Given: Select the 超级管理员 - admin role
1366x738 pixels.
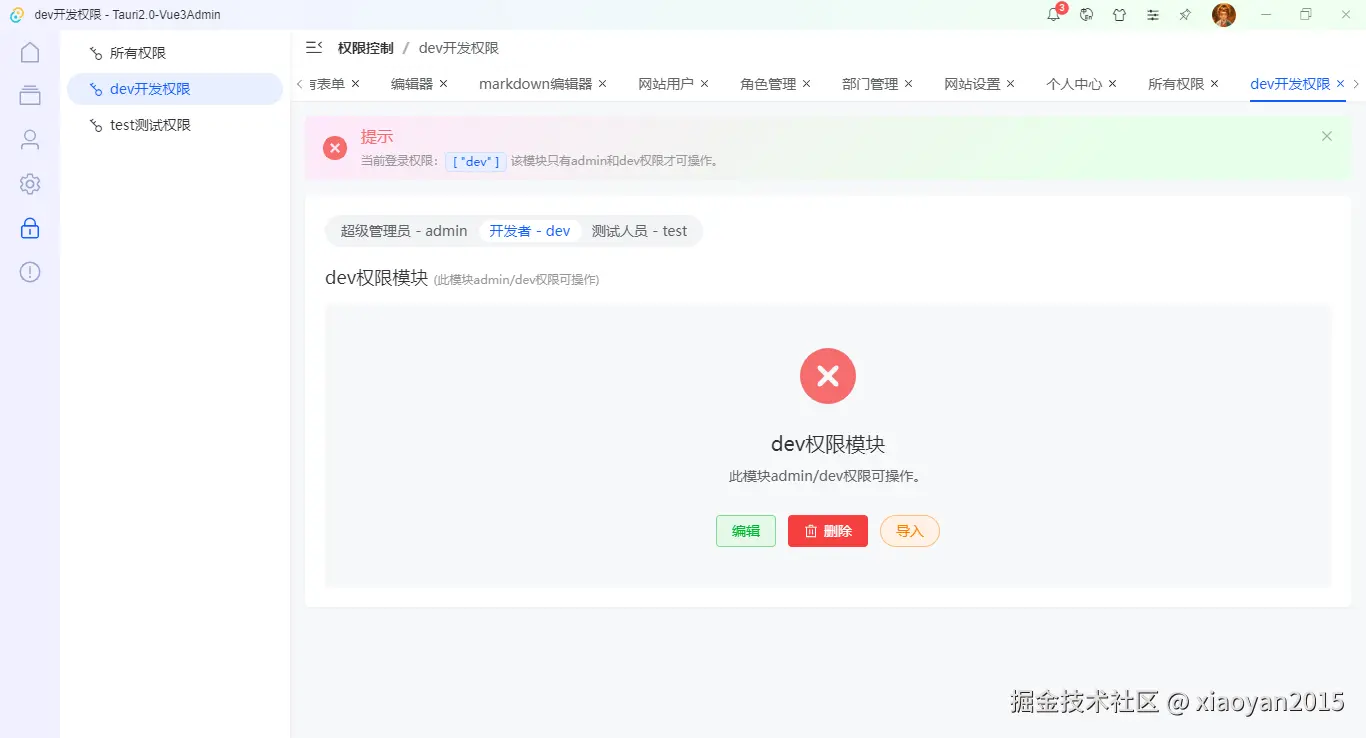Looking at the screenshot, I should (x=403, y=230).
